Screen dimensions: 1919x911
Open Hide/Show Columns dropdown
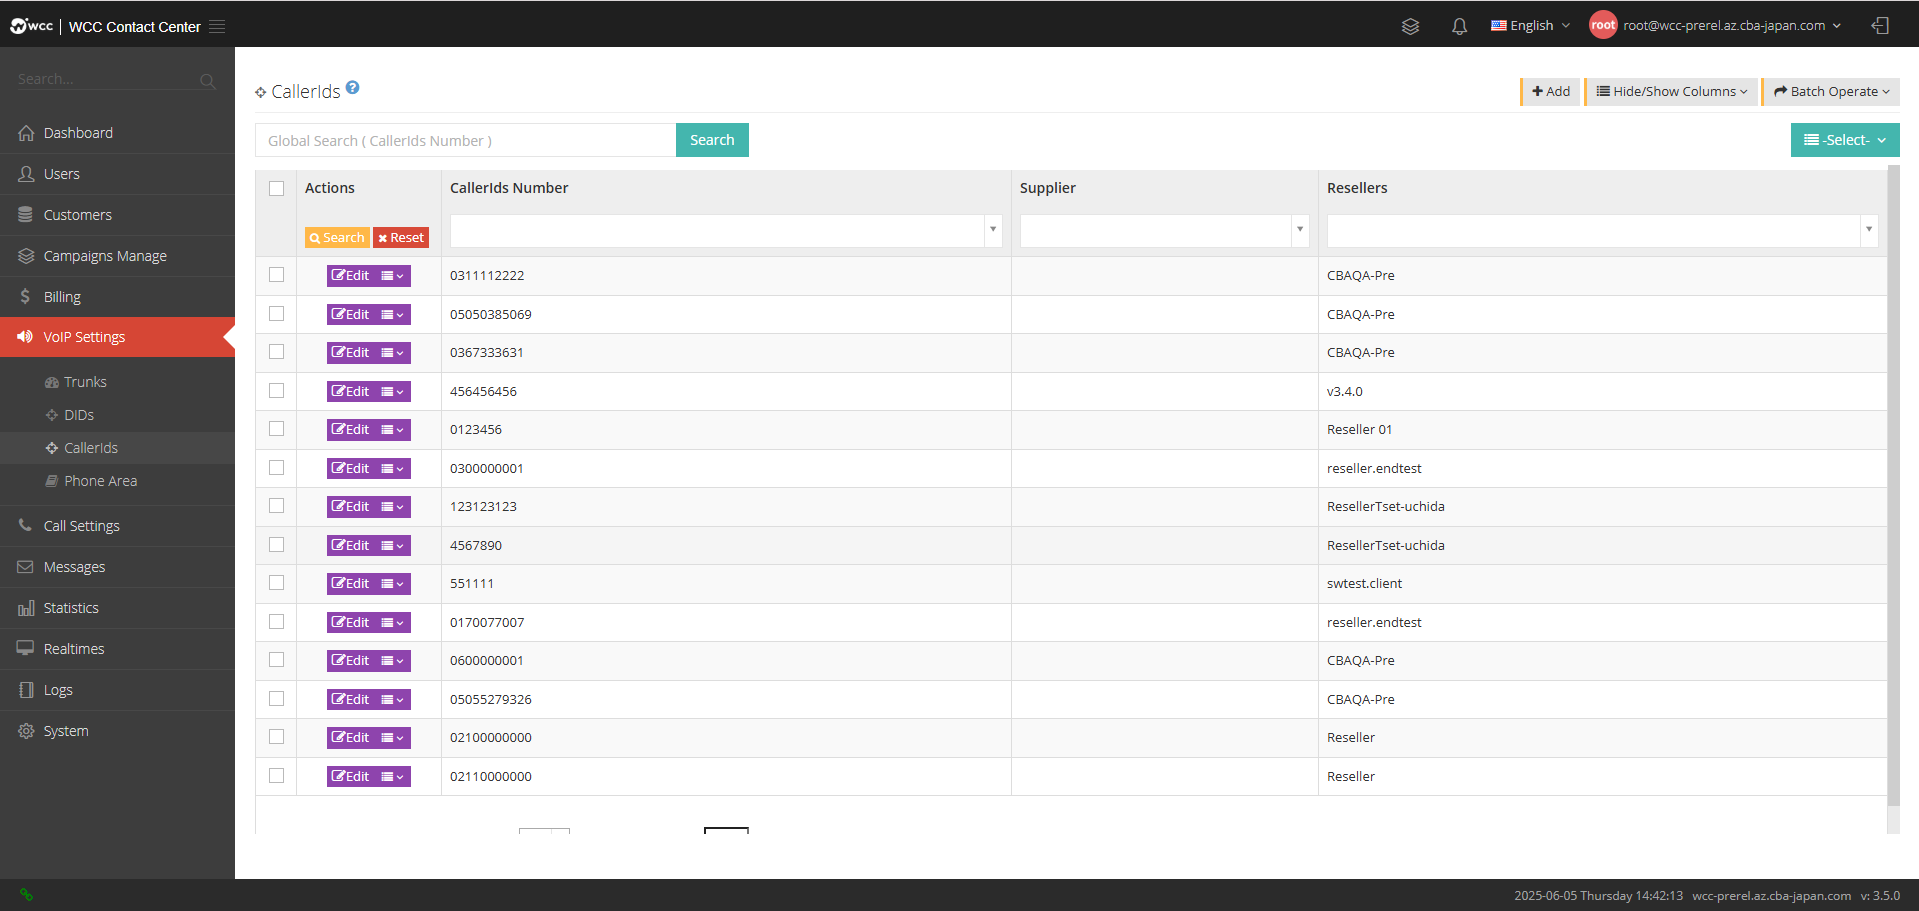(x=1671, y=91)
